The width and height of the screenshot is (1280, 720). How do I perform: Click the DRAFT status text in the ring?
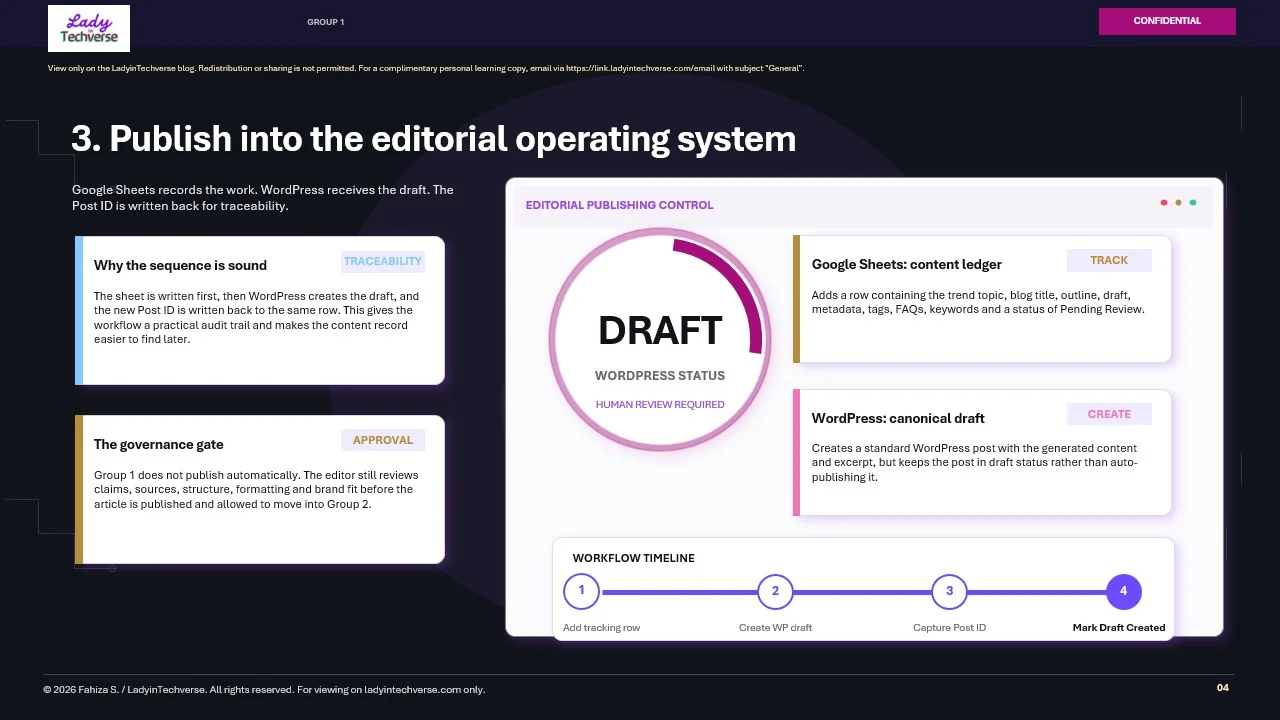[x=660, y=331]
